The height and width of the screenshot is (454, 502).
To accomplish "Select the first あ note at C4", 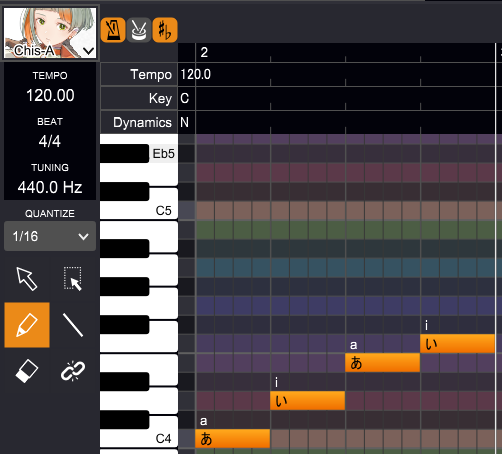I will coord(233,439).
